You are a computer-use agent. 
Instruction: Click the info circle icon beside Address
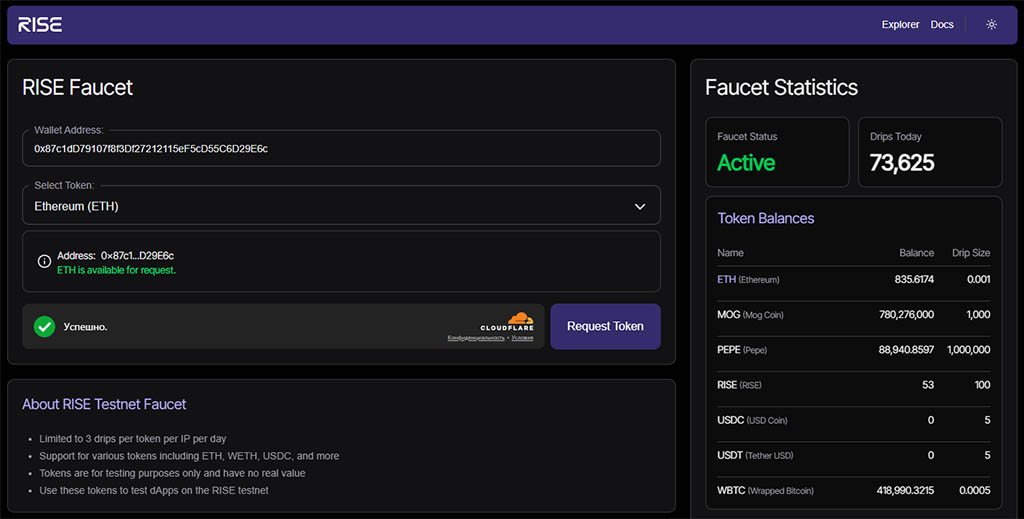tap(44, 261)
